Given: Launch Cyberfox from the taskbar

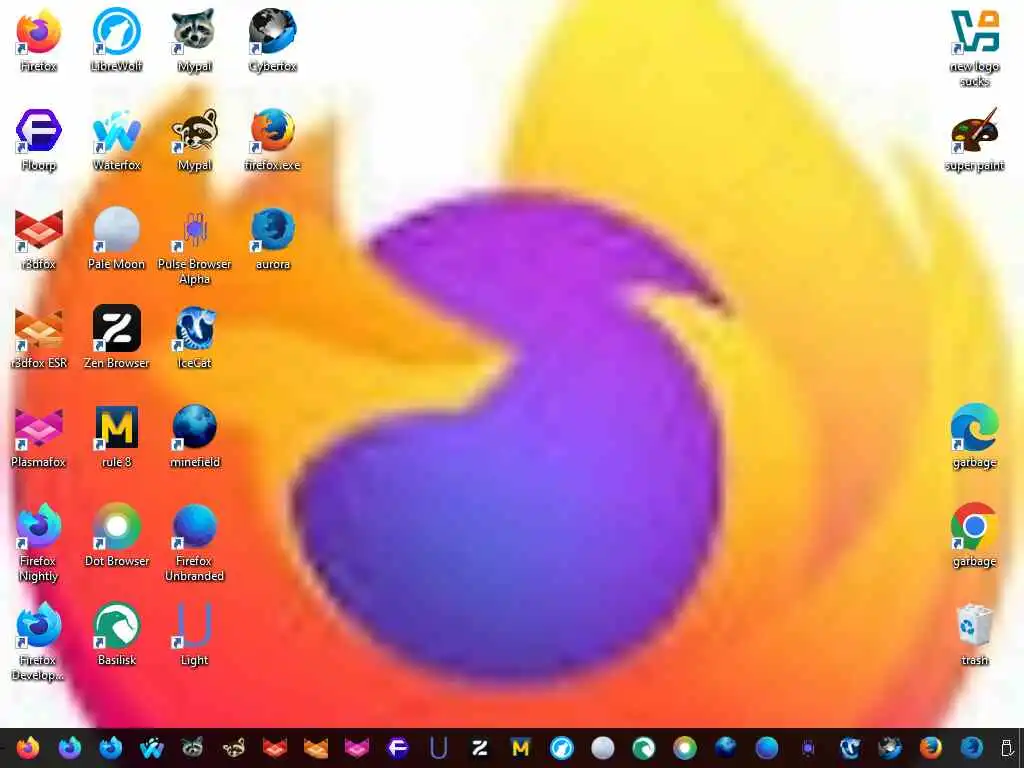Looking at the screenshot, I should point(890,748).
